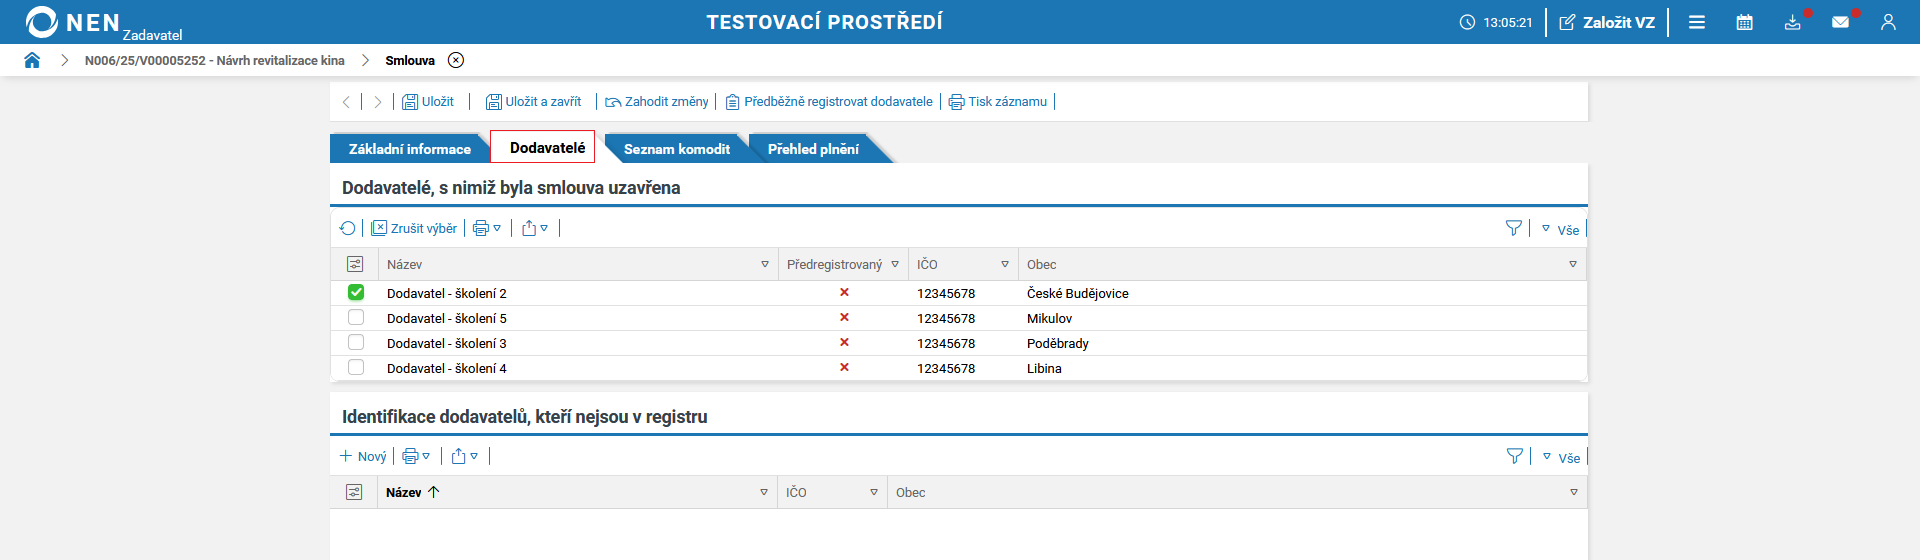Expand the Název column dropdown in suppliers table
Image resolution: width=1920 pixels, height=560 pixels.
tap(765, 265)
